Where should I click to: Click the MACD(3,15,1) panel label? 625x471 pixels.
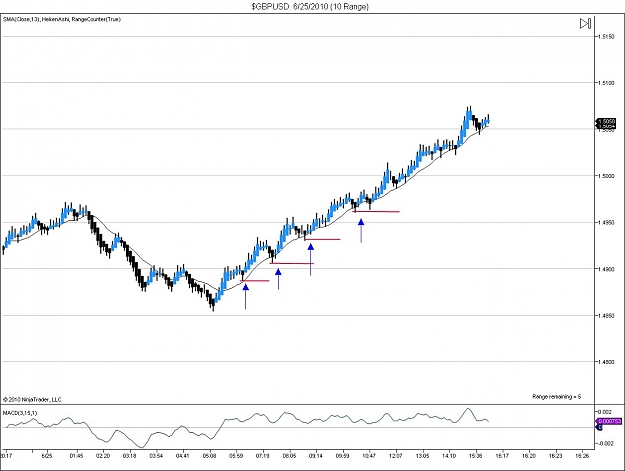coord(20,413)
